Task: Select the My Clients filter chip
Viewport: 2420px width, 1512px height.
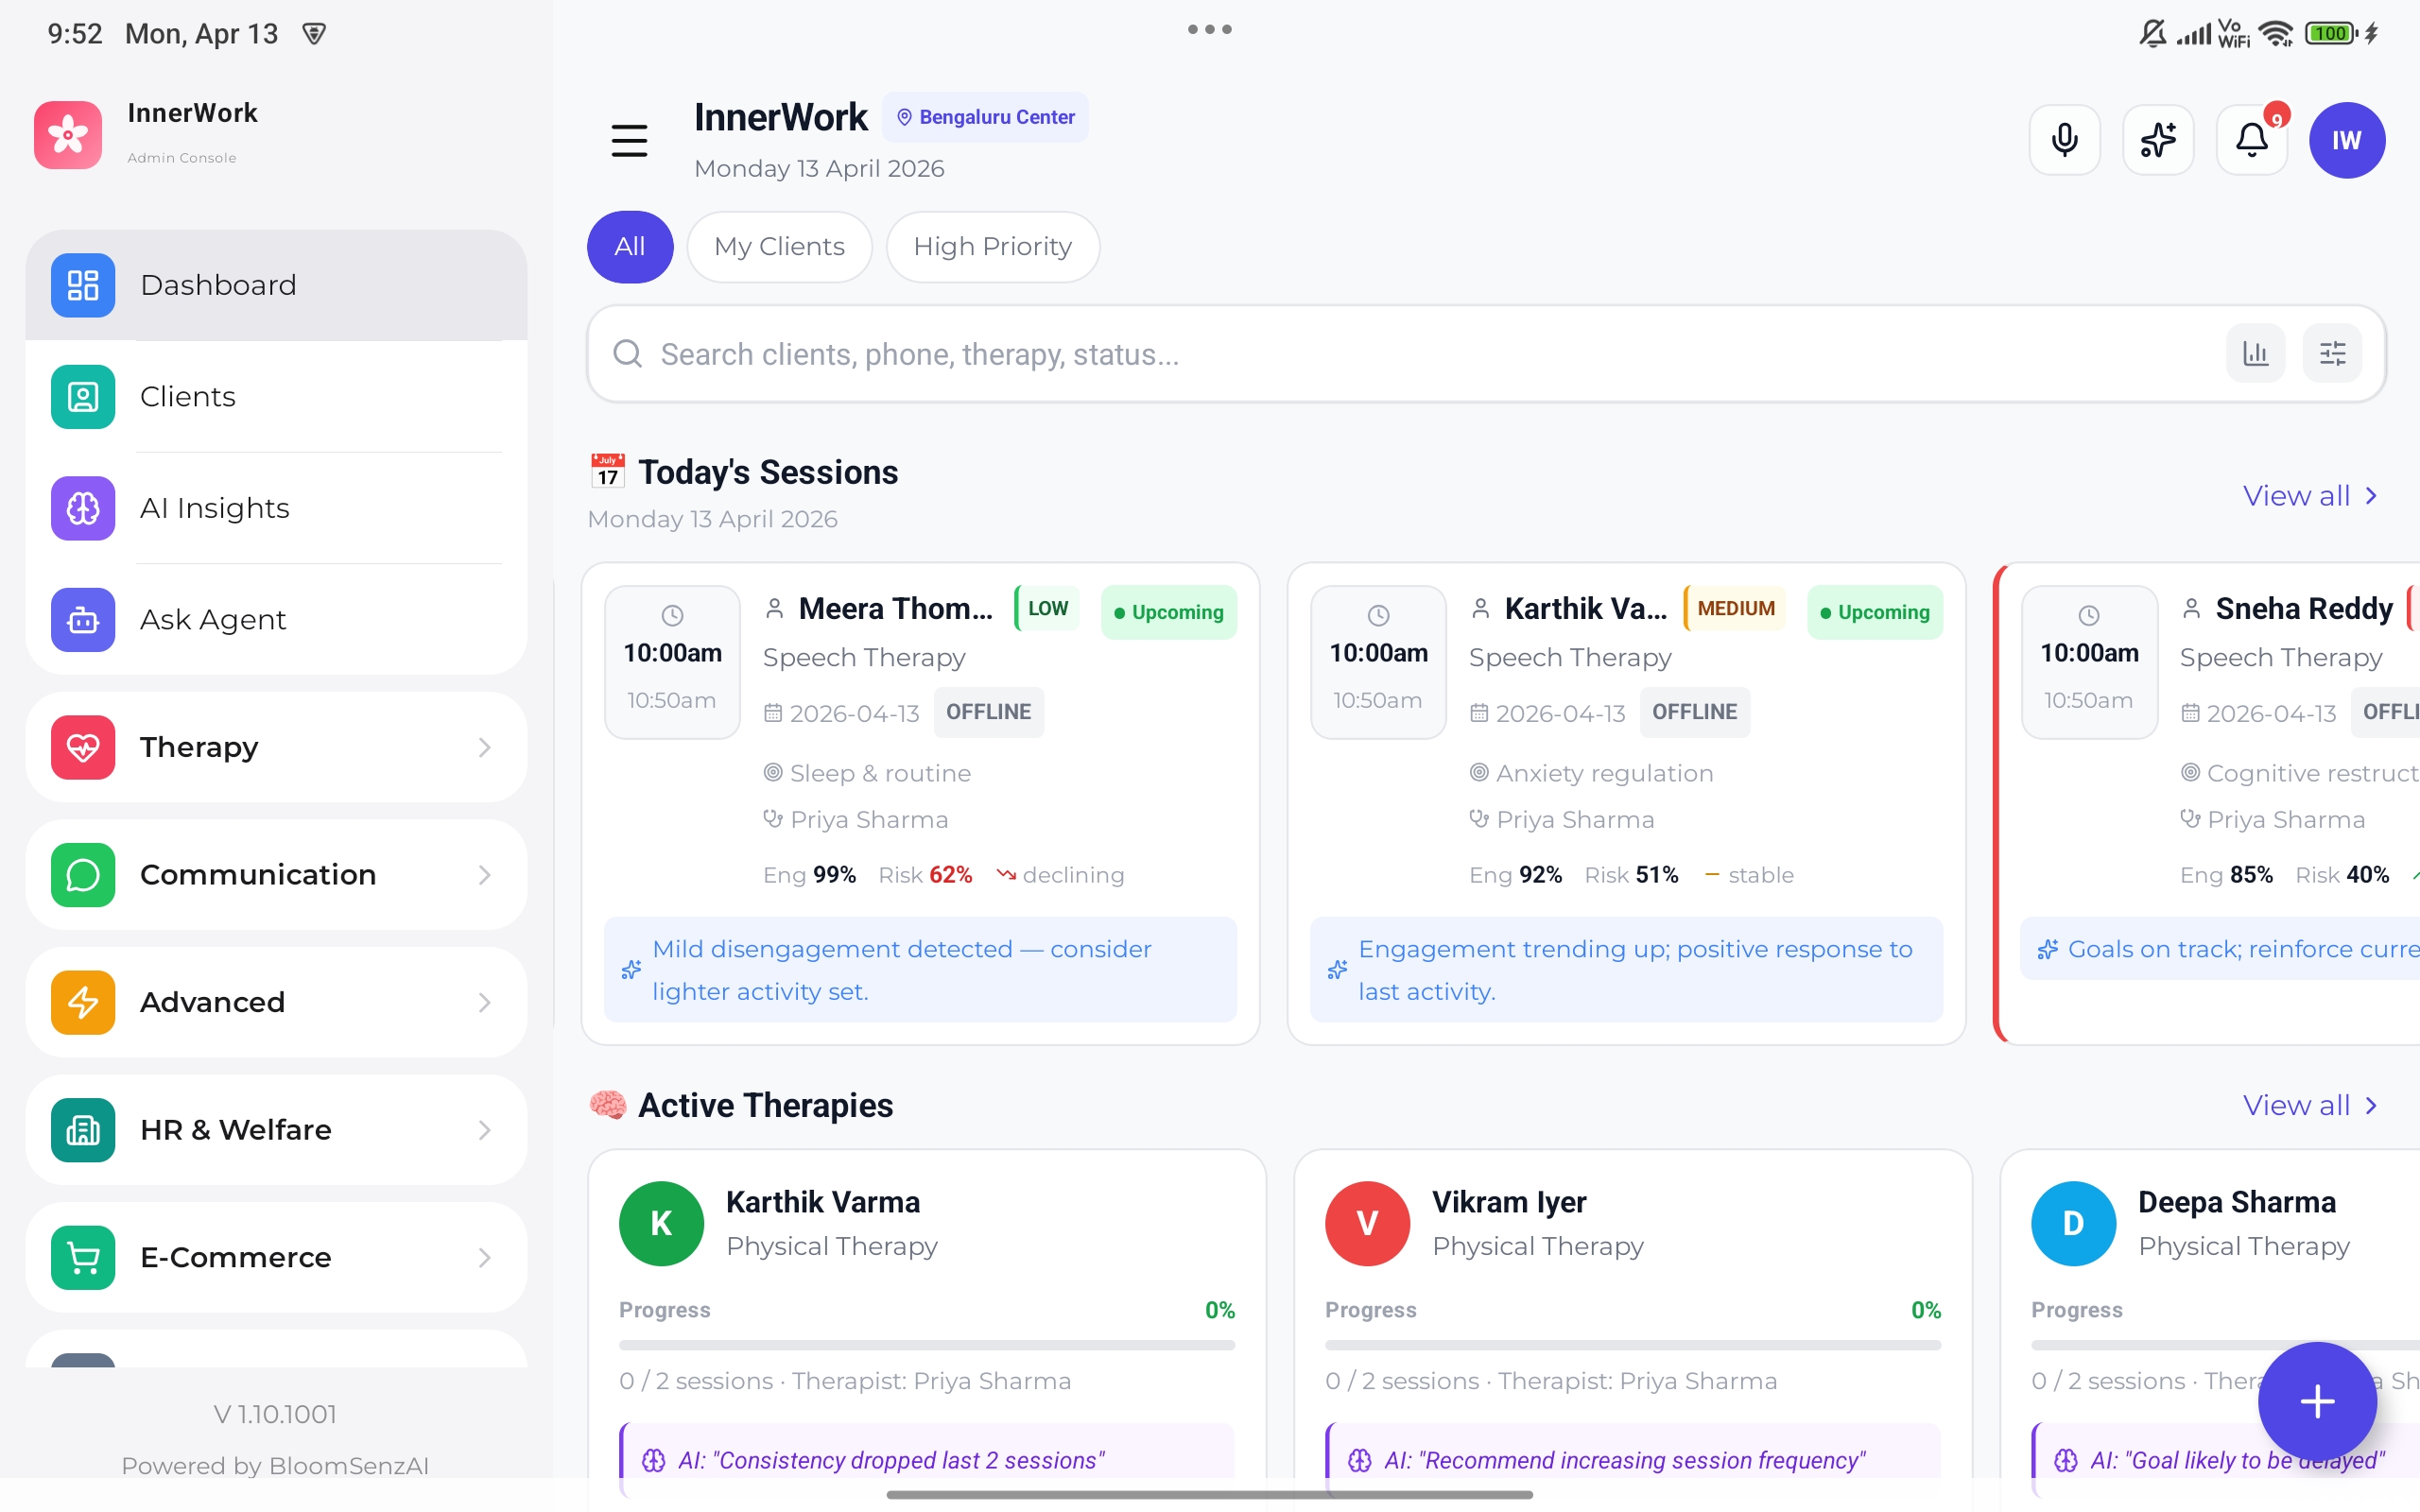Action: (779, 246)
